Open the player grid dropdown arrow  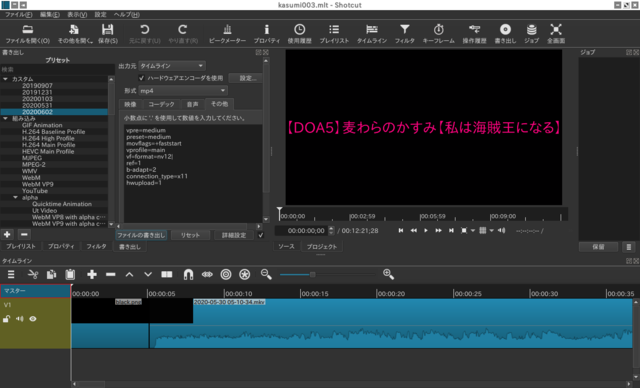point(491,231)
